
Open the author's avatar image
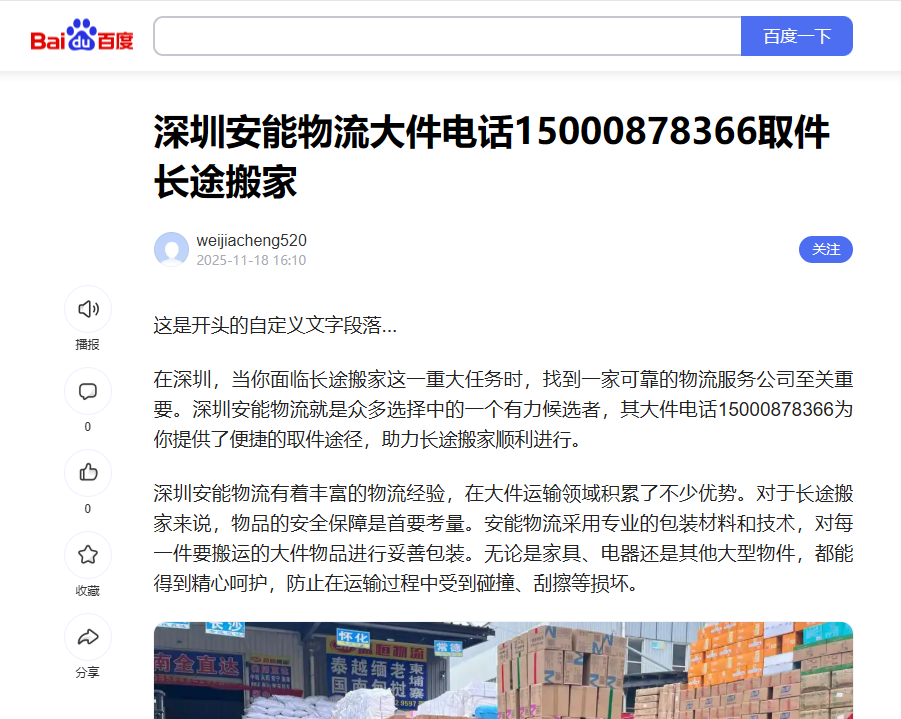click(171, 249)
